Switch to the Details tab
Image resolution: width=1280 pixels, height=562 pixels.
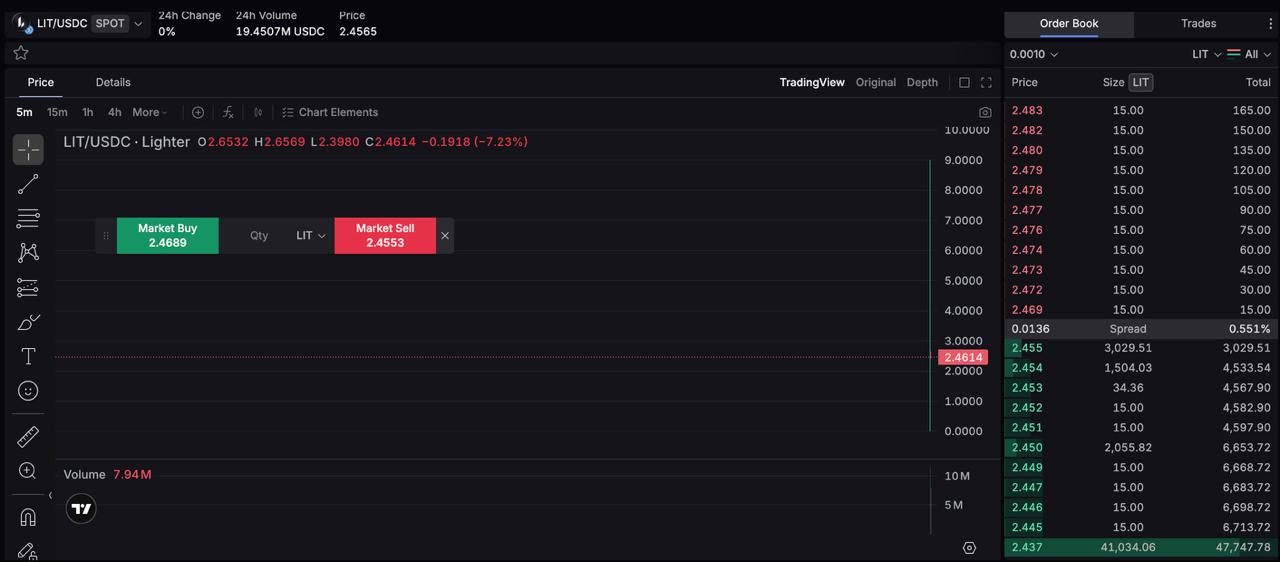point(113,82)
